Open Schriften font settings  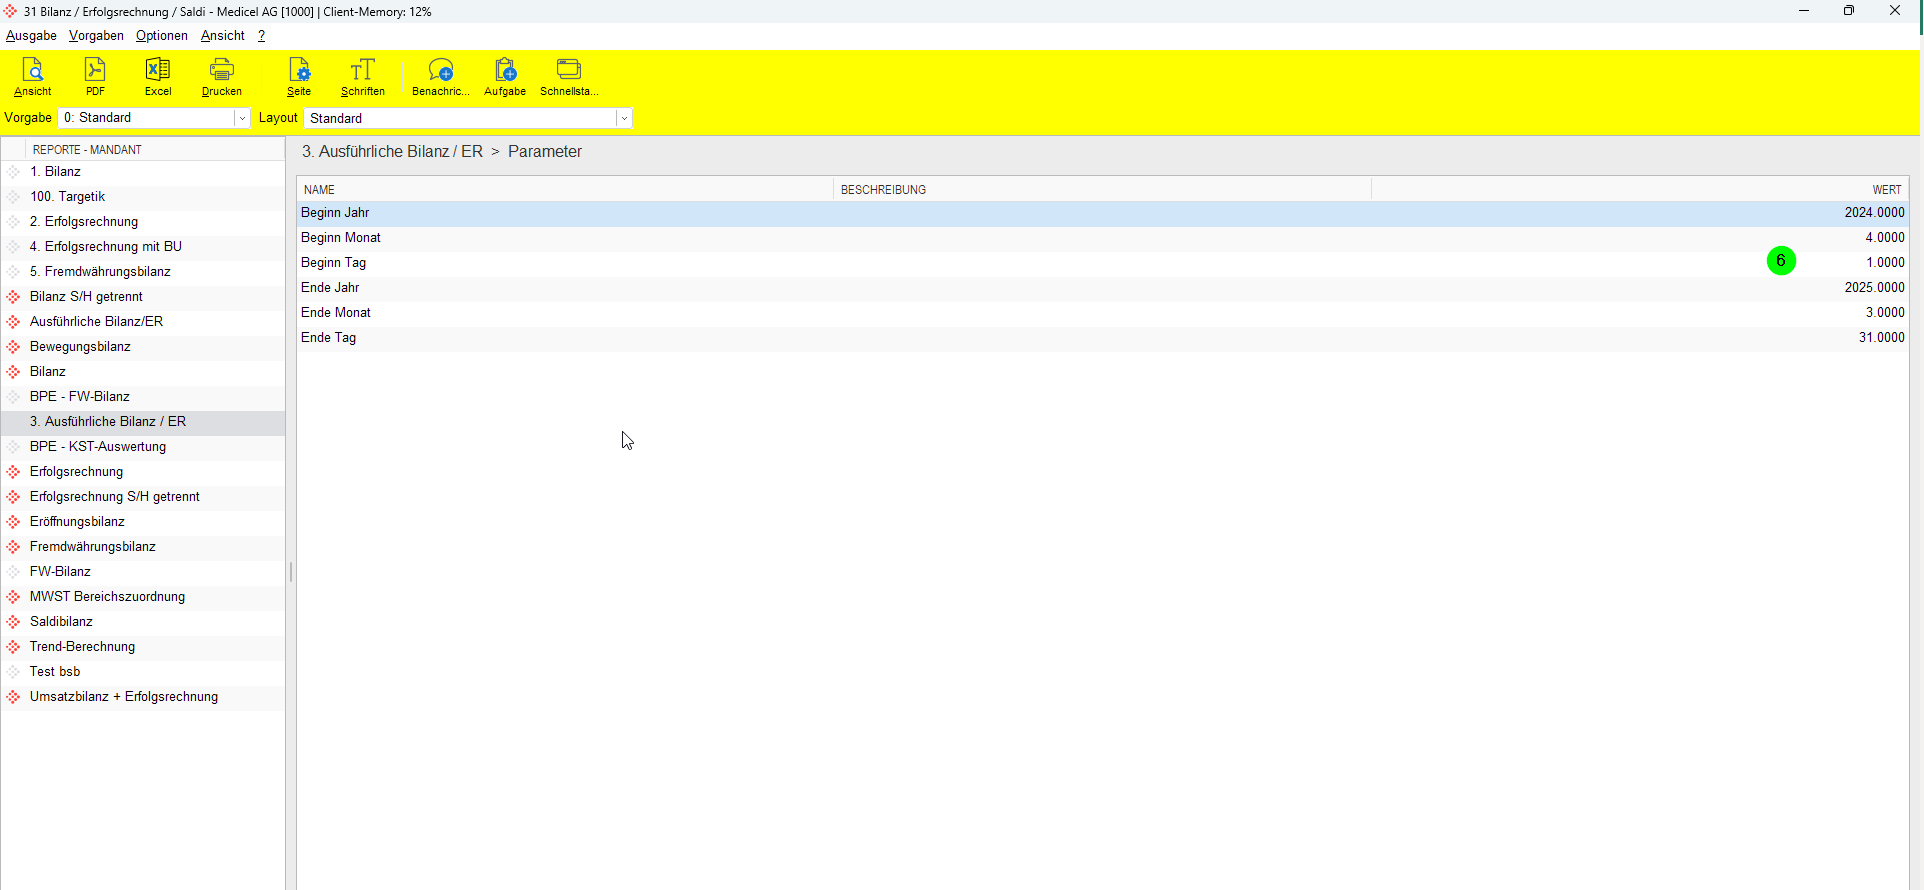[x=363, y=77]
